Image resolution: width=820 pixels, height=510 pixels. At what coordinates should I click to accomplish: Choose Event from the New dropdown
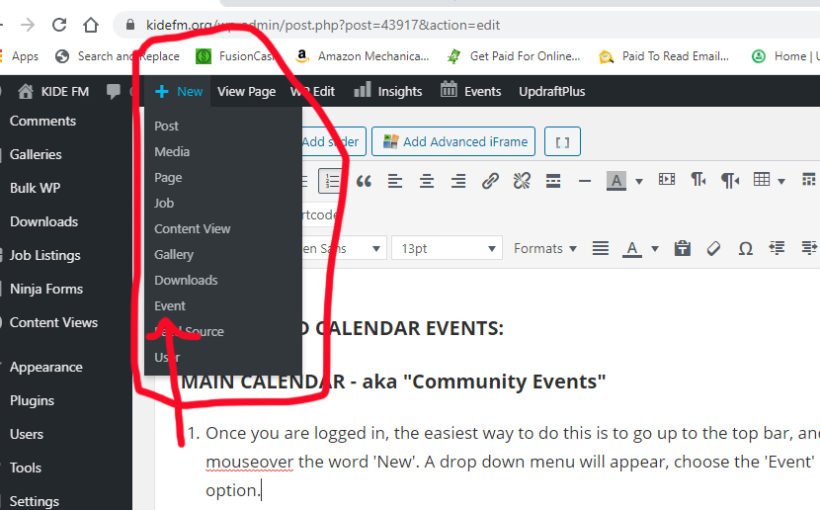click(x=169, y=305)
